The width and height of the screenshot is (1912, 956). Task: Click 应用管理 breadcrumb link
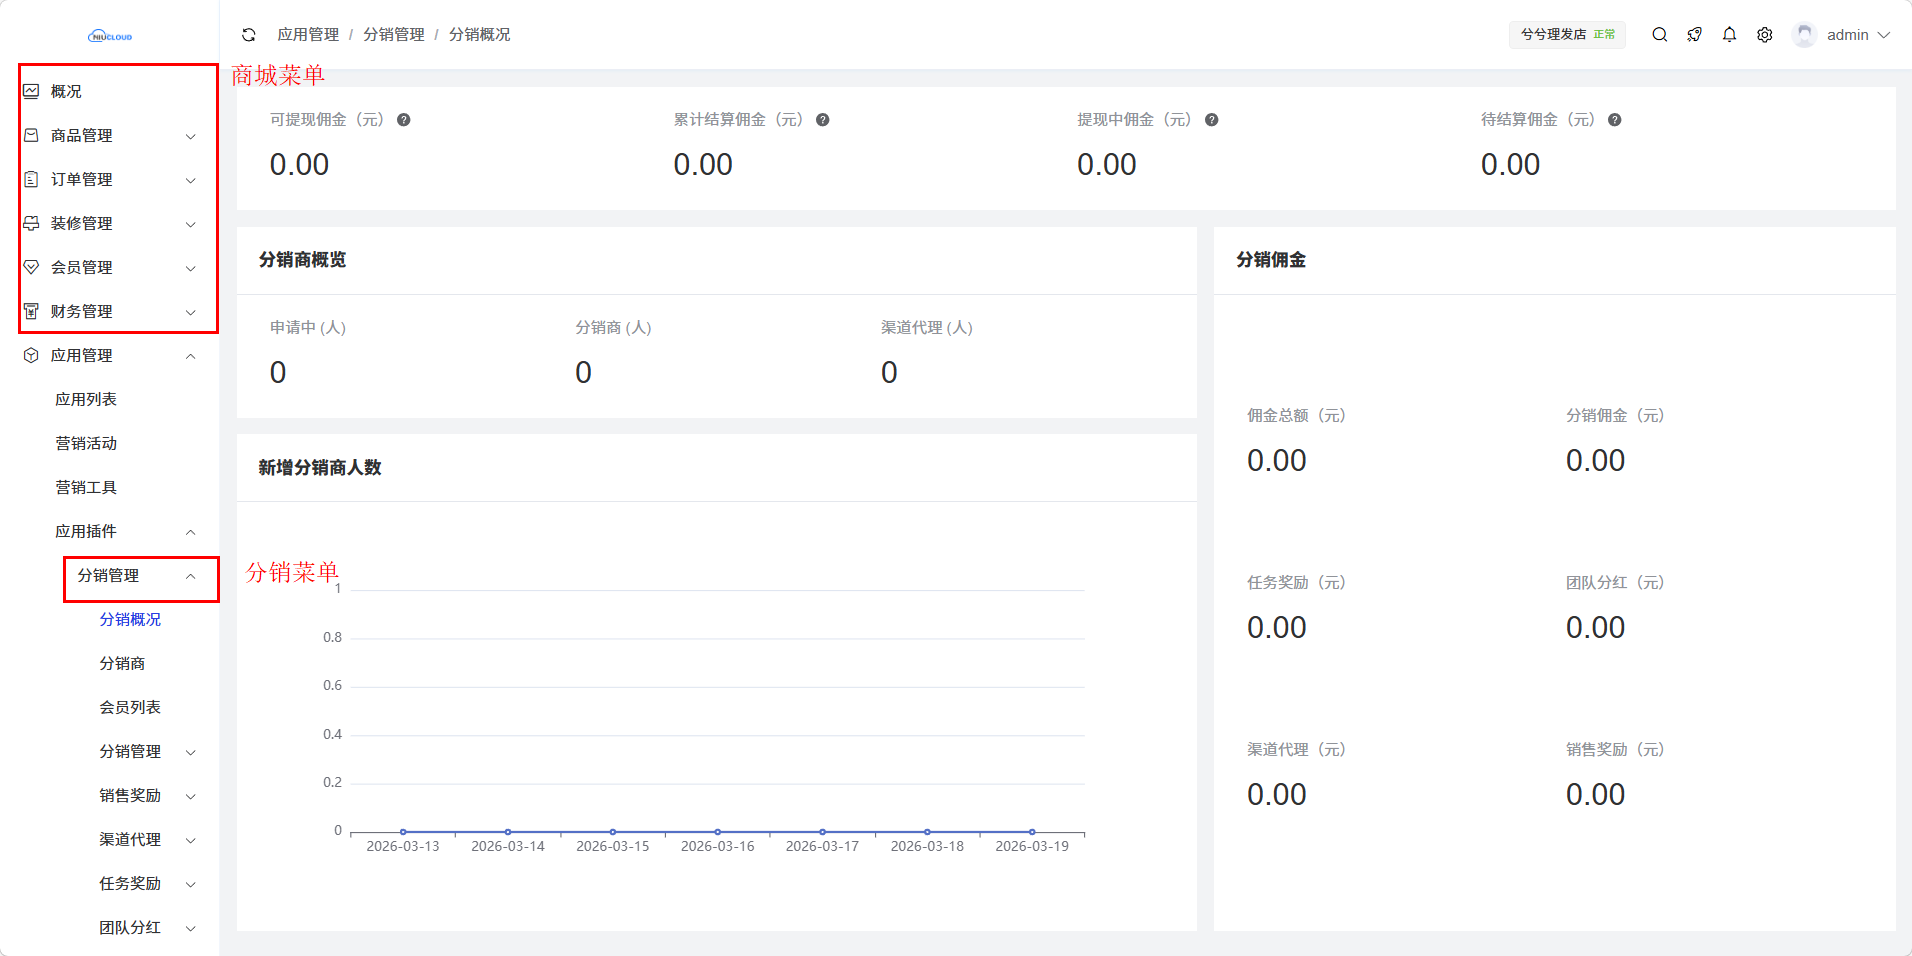pyautogui.click(x=308, y=35)
